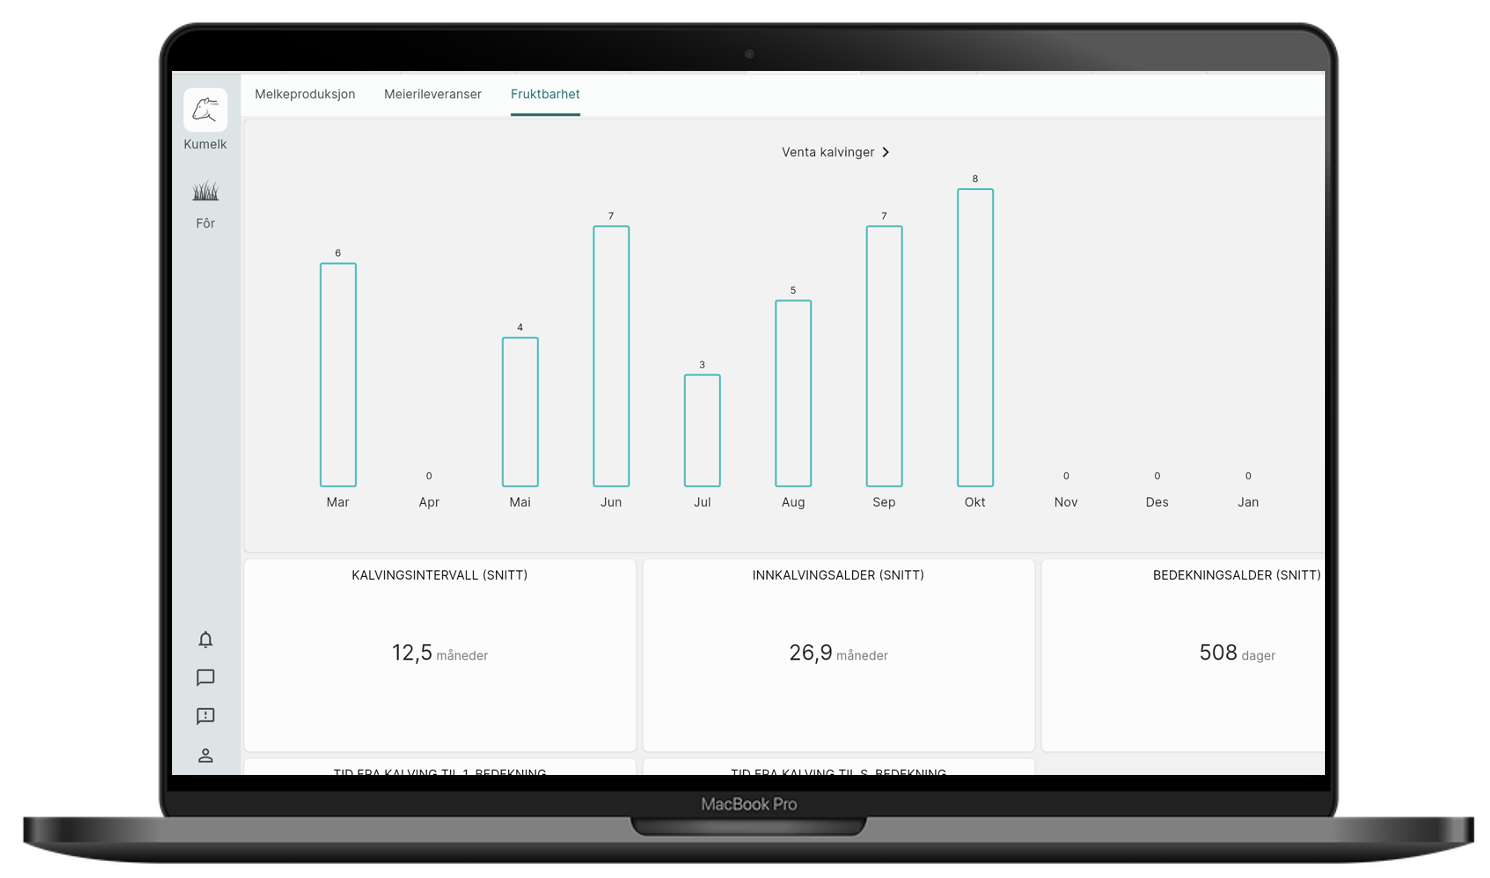Viewport: 1490px width, 878px height.
Task: Click the Apr axis label
Action: pyautogui.click(x=429, y=502)
